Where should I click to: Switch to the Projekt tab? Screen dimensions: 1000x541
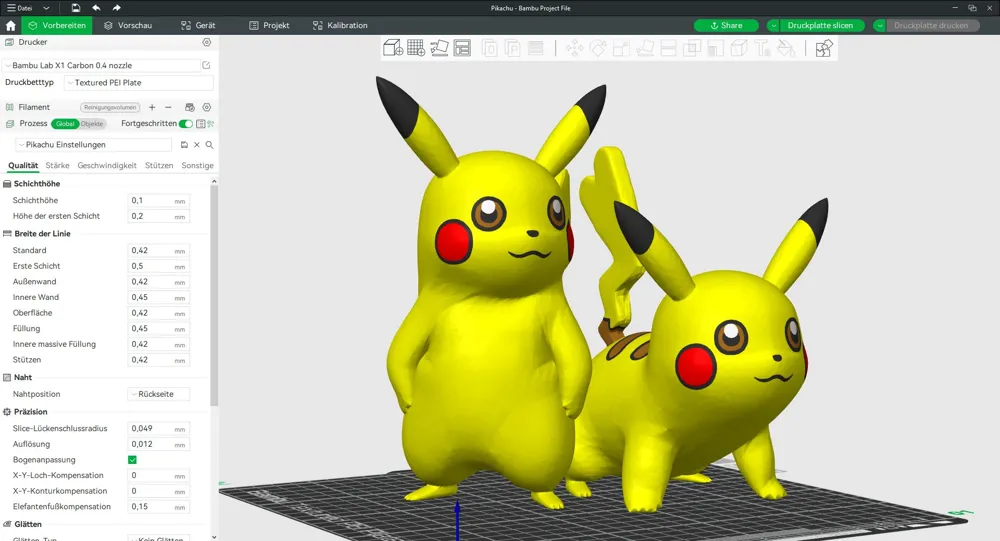point(269,26)
